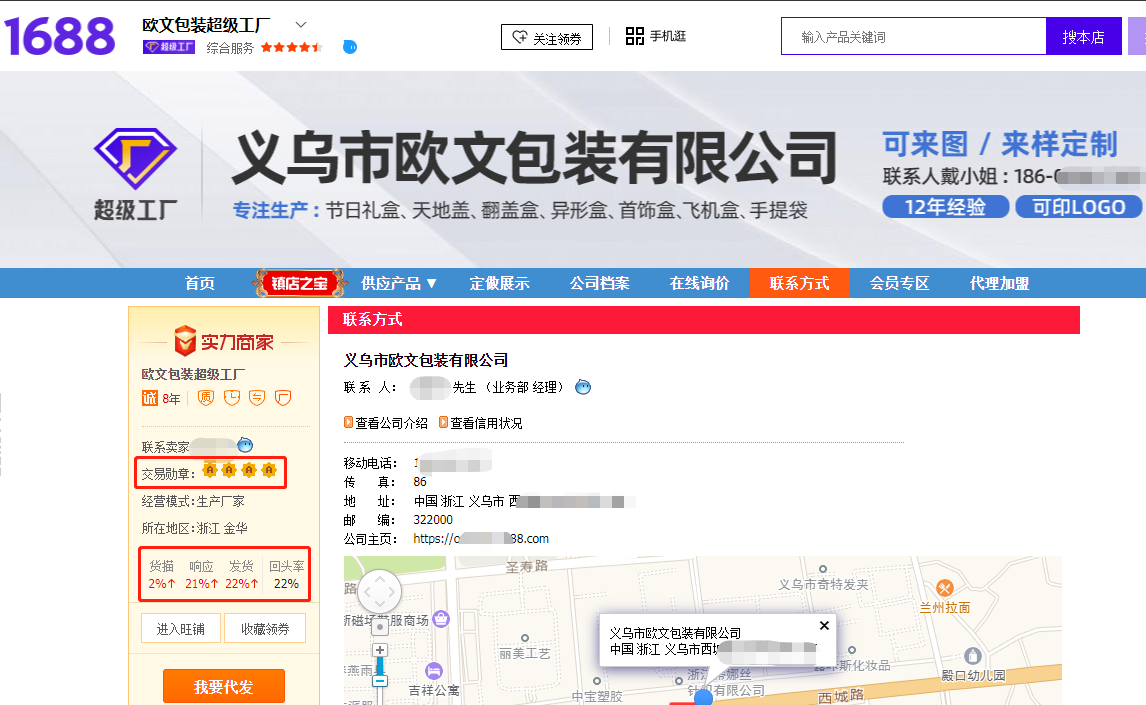This screenshot has width=1146, height=705.
Task: Open the 公司档案 tab
Action: click(599, 283)
